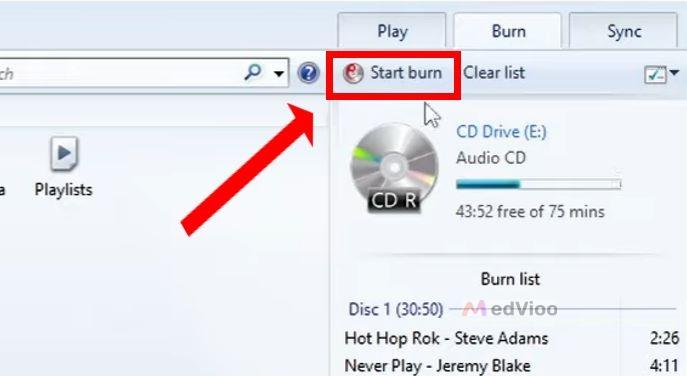
Task: Click the CD R disc icon
Action: coord(394,168)
